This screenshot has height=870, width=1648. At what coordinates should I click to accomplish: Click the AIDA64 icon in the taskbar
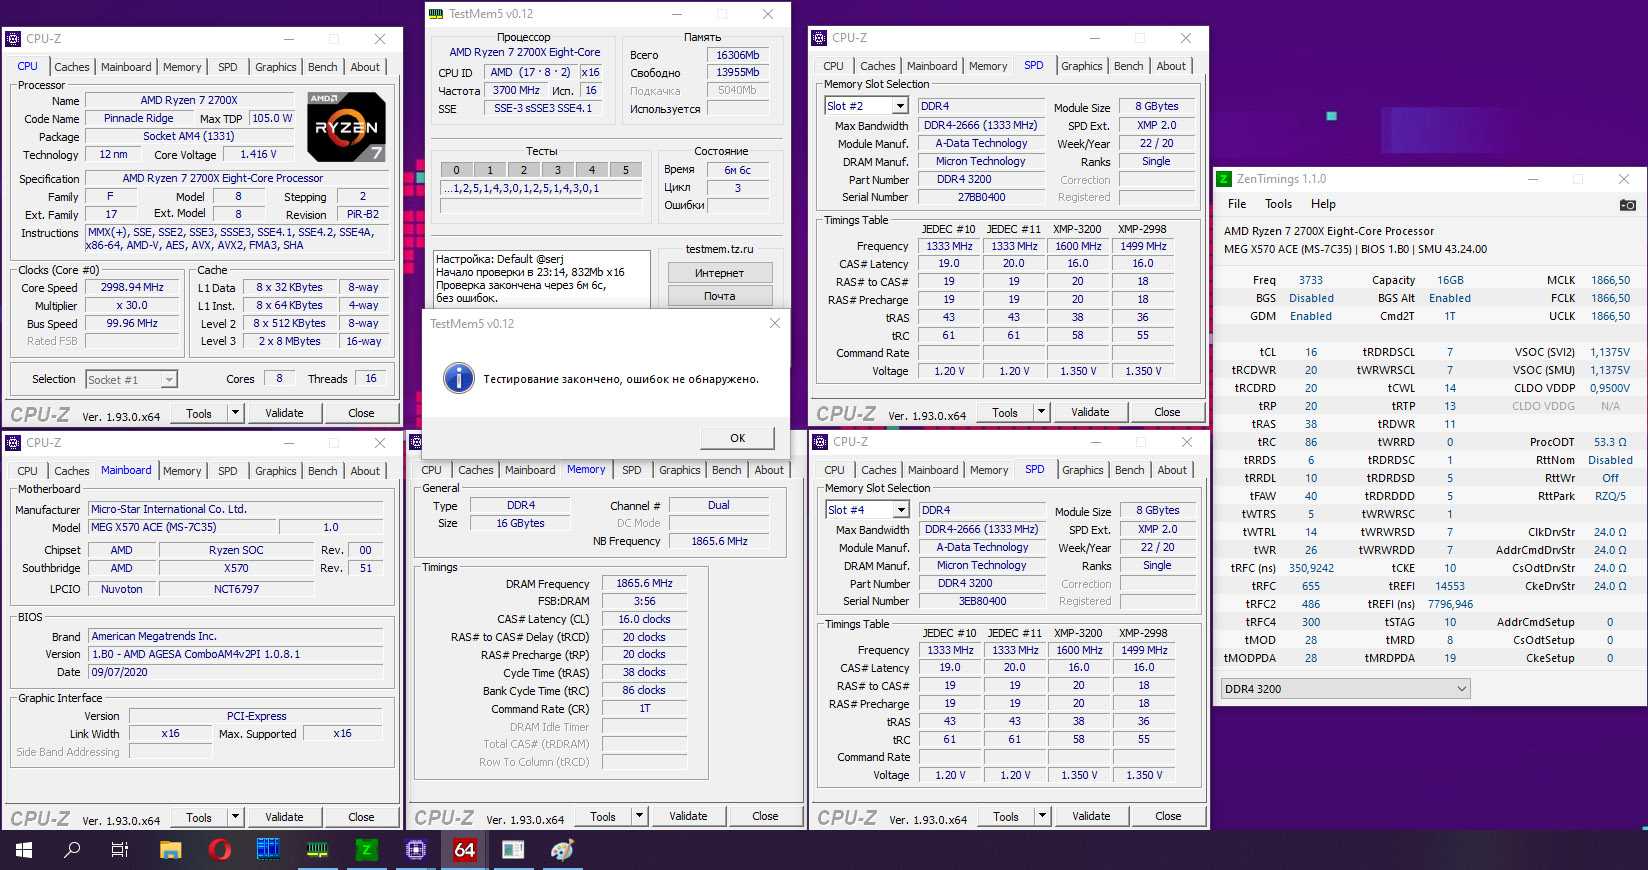(x=464, y=850)
